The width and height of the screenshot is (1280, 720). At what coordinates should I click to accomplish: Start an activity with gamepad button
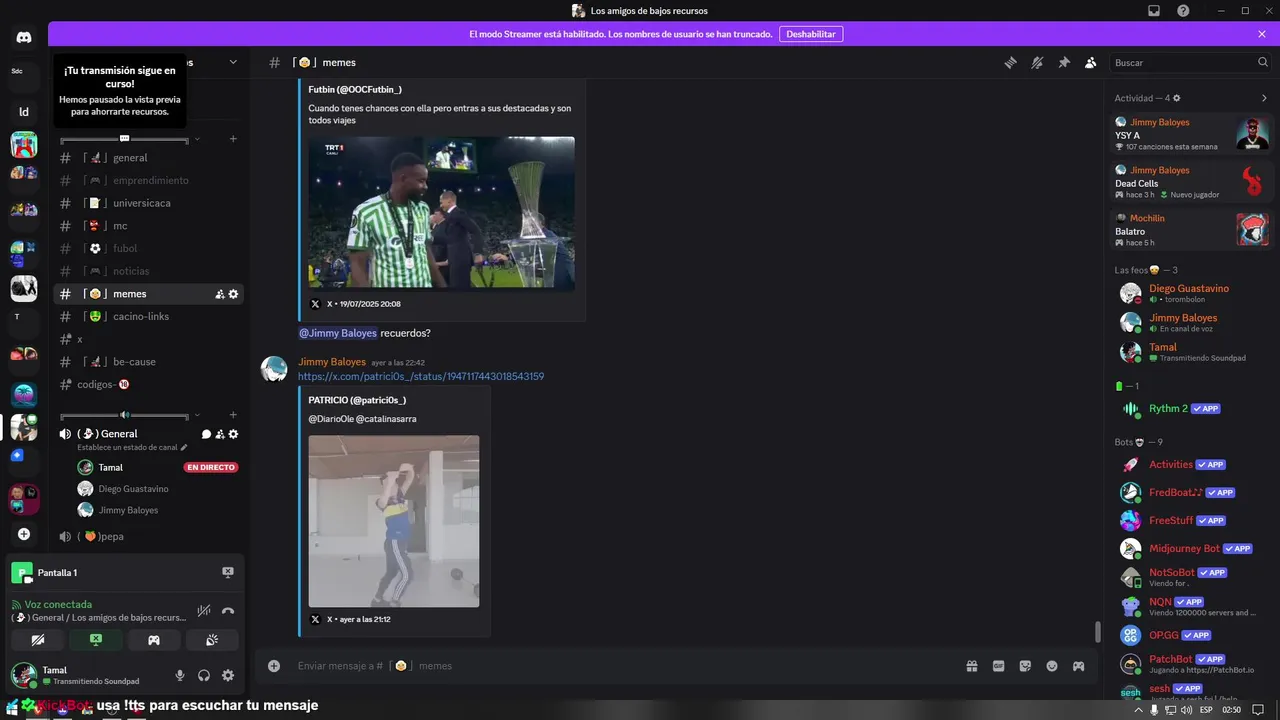[154, 640]
